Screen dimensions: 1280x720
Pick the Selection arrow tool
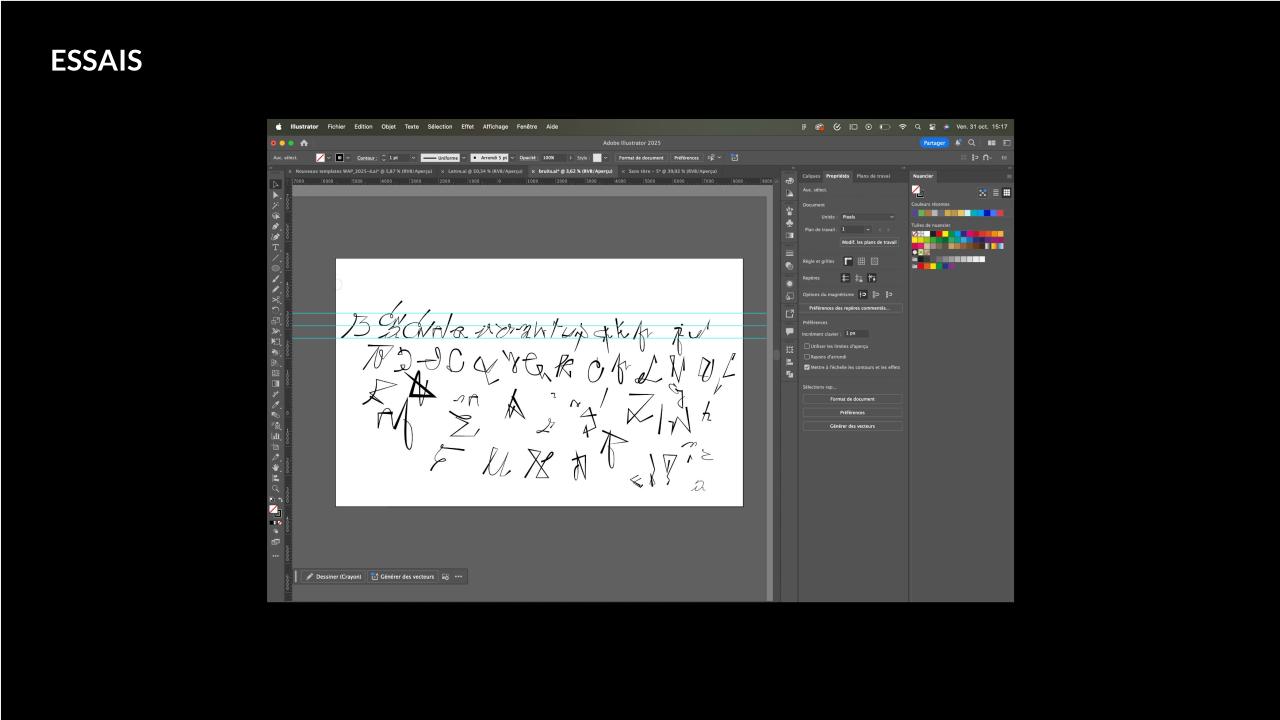tap(276, 184)
